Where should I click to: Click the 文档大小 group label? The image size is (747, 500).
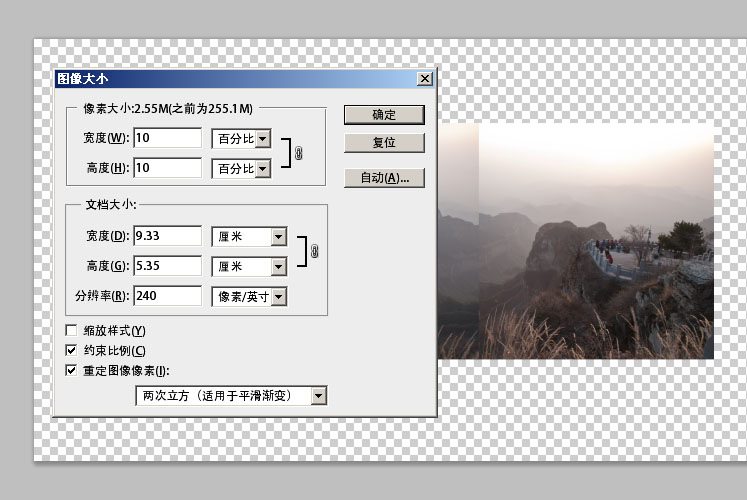pos(111,205)
